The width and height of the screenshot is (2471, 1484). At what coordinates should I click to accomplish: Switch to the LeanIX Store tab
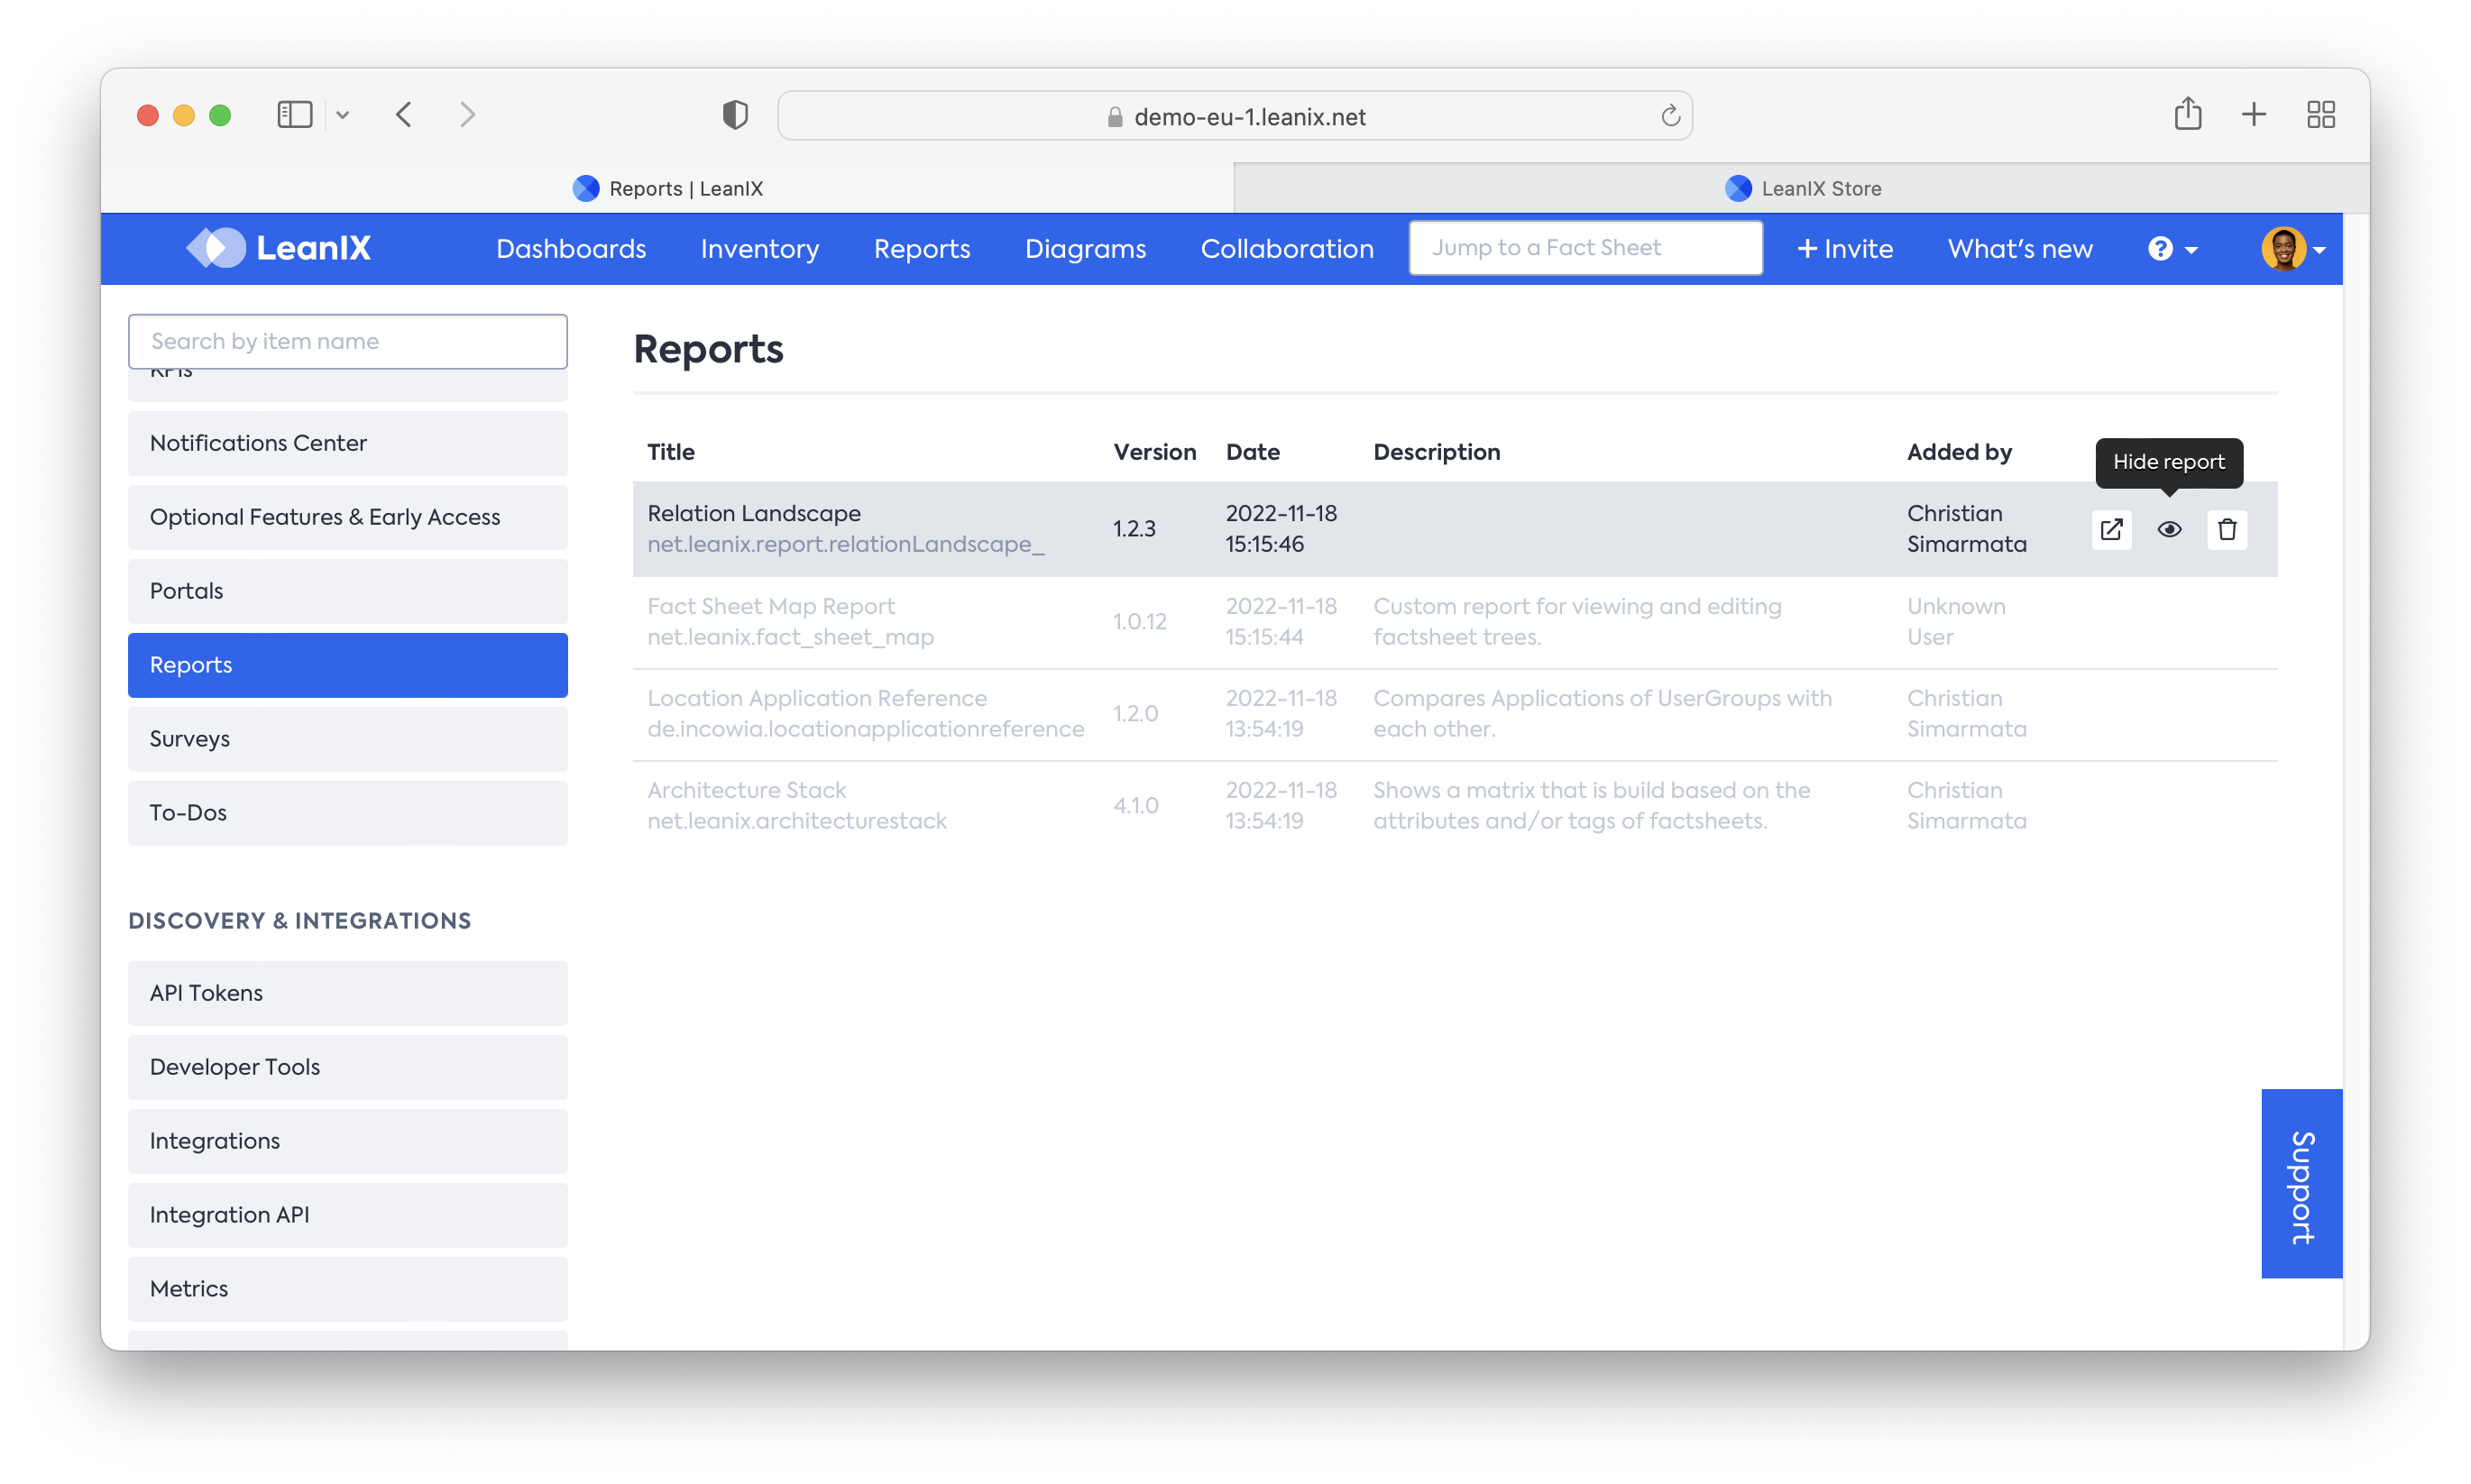[1801, 188]
